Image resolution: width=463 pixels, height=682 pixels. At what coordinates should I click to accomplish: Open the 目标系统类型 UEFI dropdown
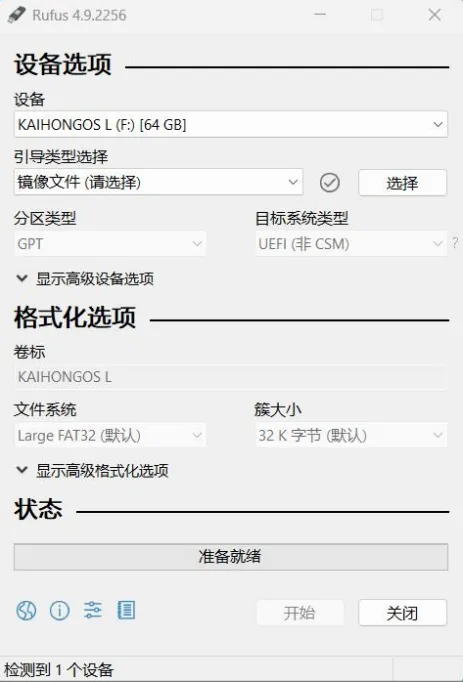tap(351, 244)
